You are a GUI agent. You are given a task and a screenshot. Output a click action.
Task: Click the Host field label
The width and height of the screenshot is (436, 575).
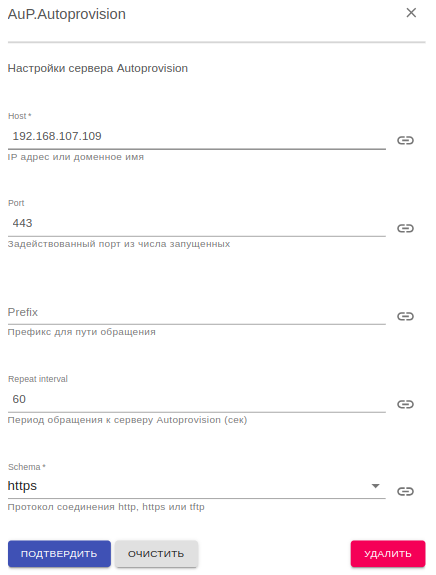point(19,116)
